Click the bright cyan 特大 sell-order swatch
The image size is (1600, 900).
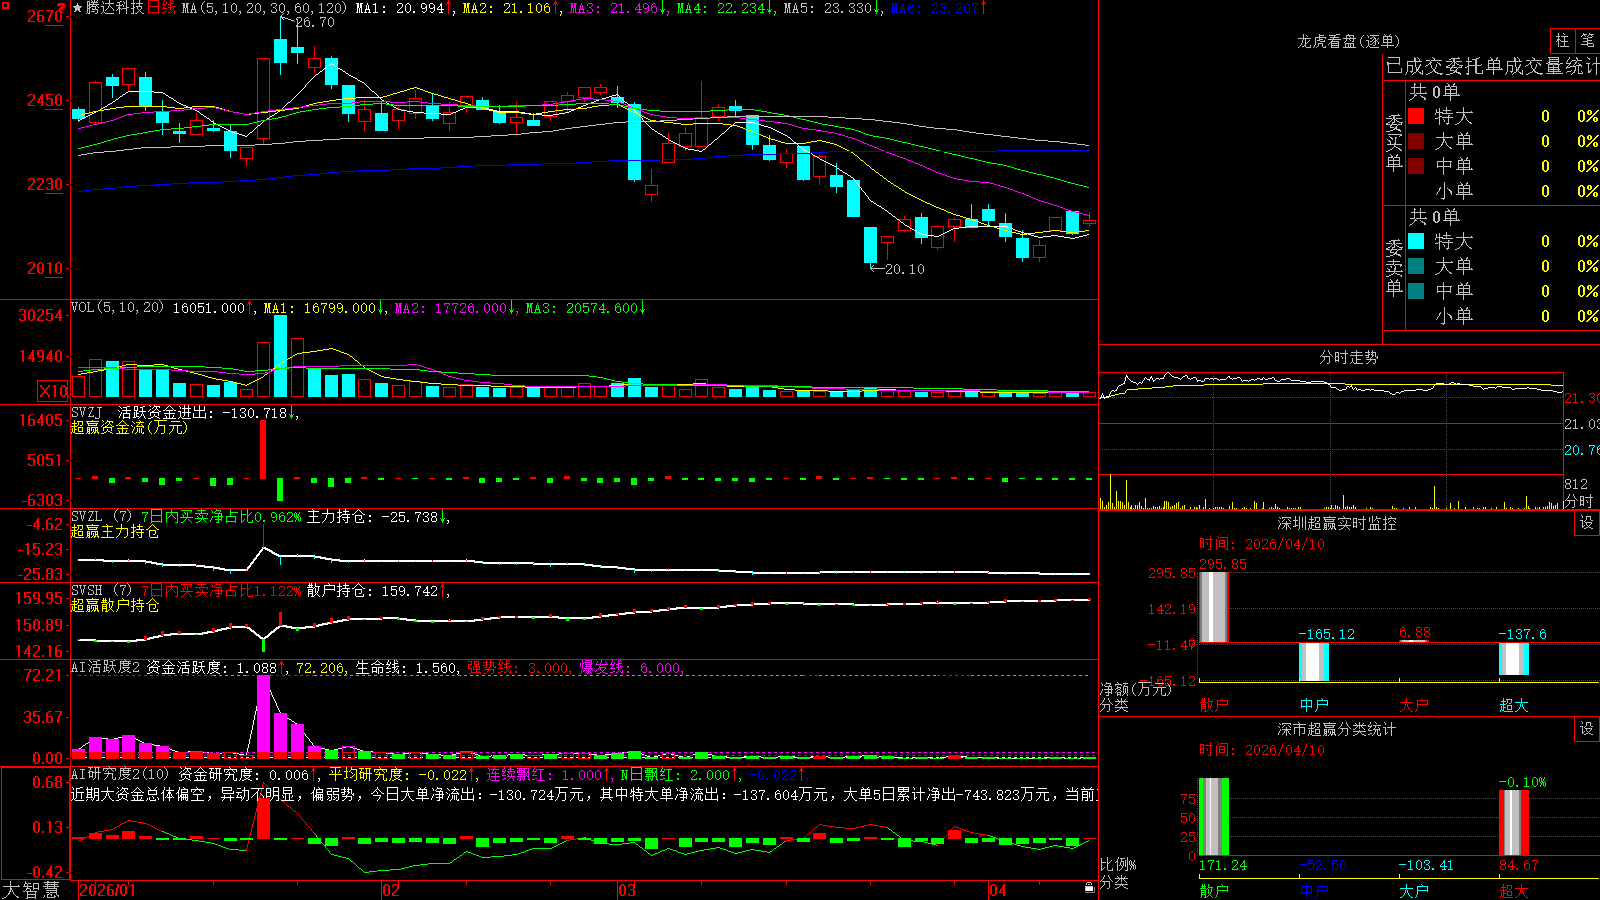1416,241
